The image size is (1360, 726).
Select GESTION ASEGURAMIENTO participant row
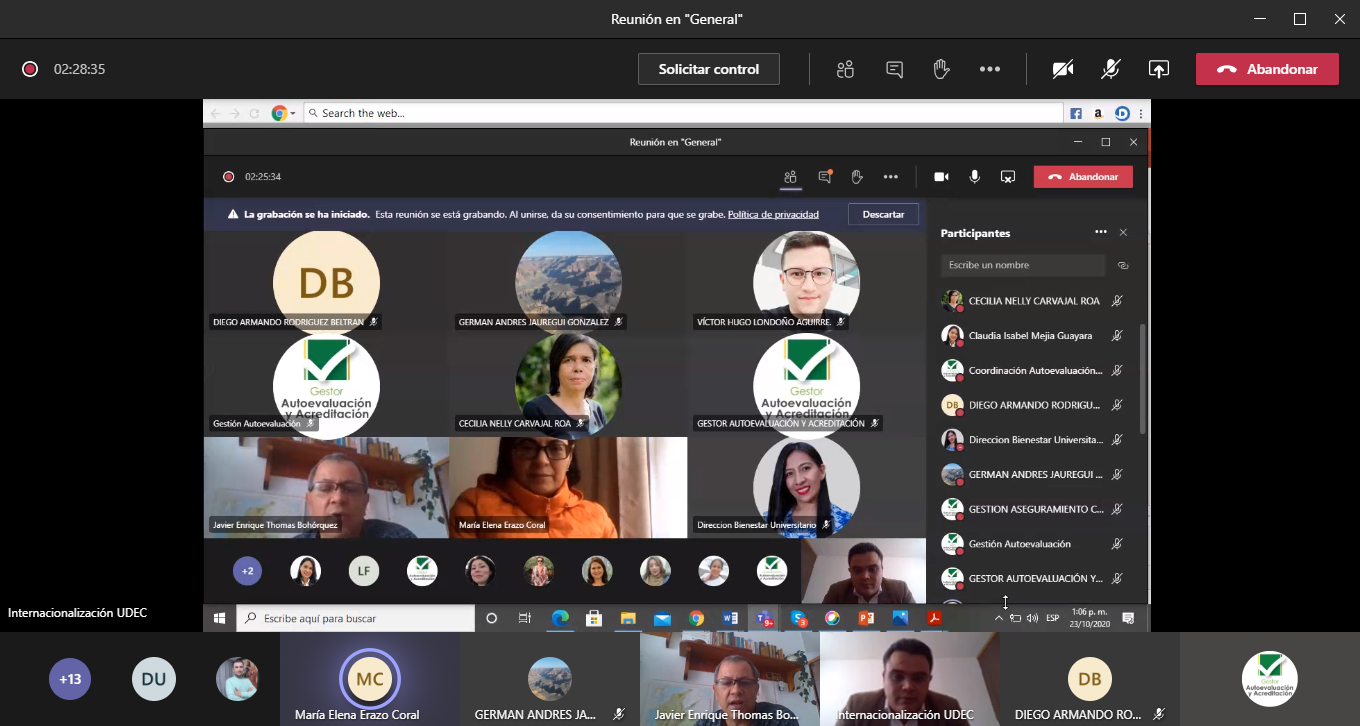[x=1034, y=509]
